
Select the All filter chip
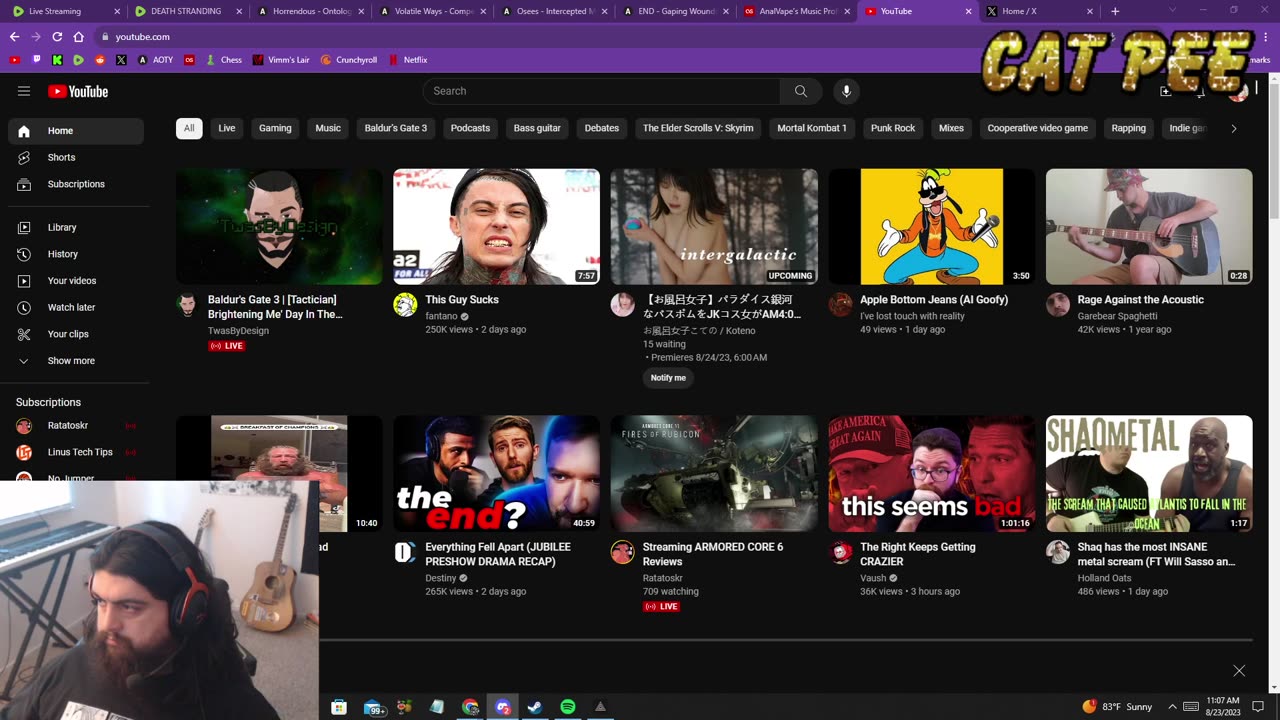coord(189,128)
